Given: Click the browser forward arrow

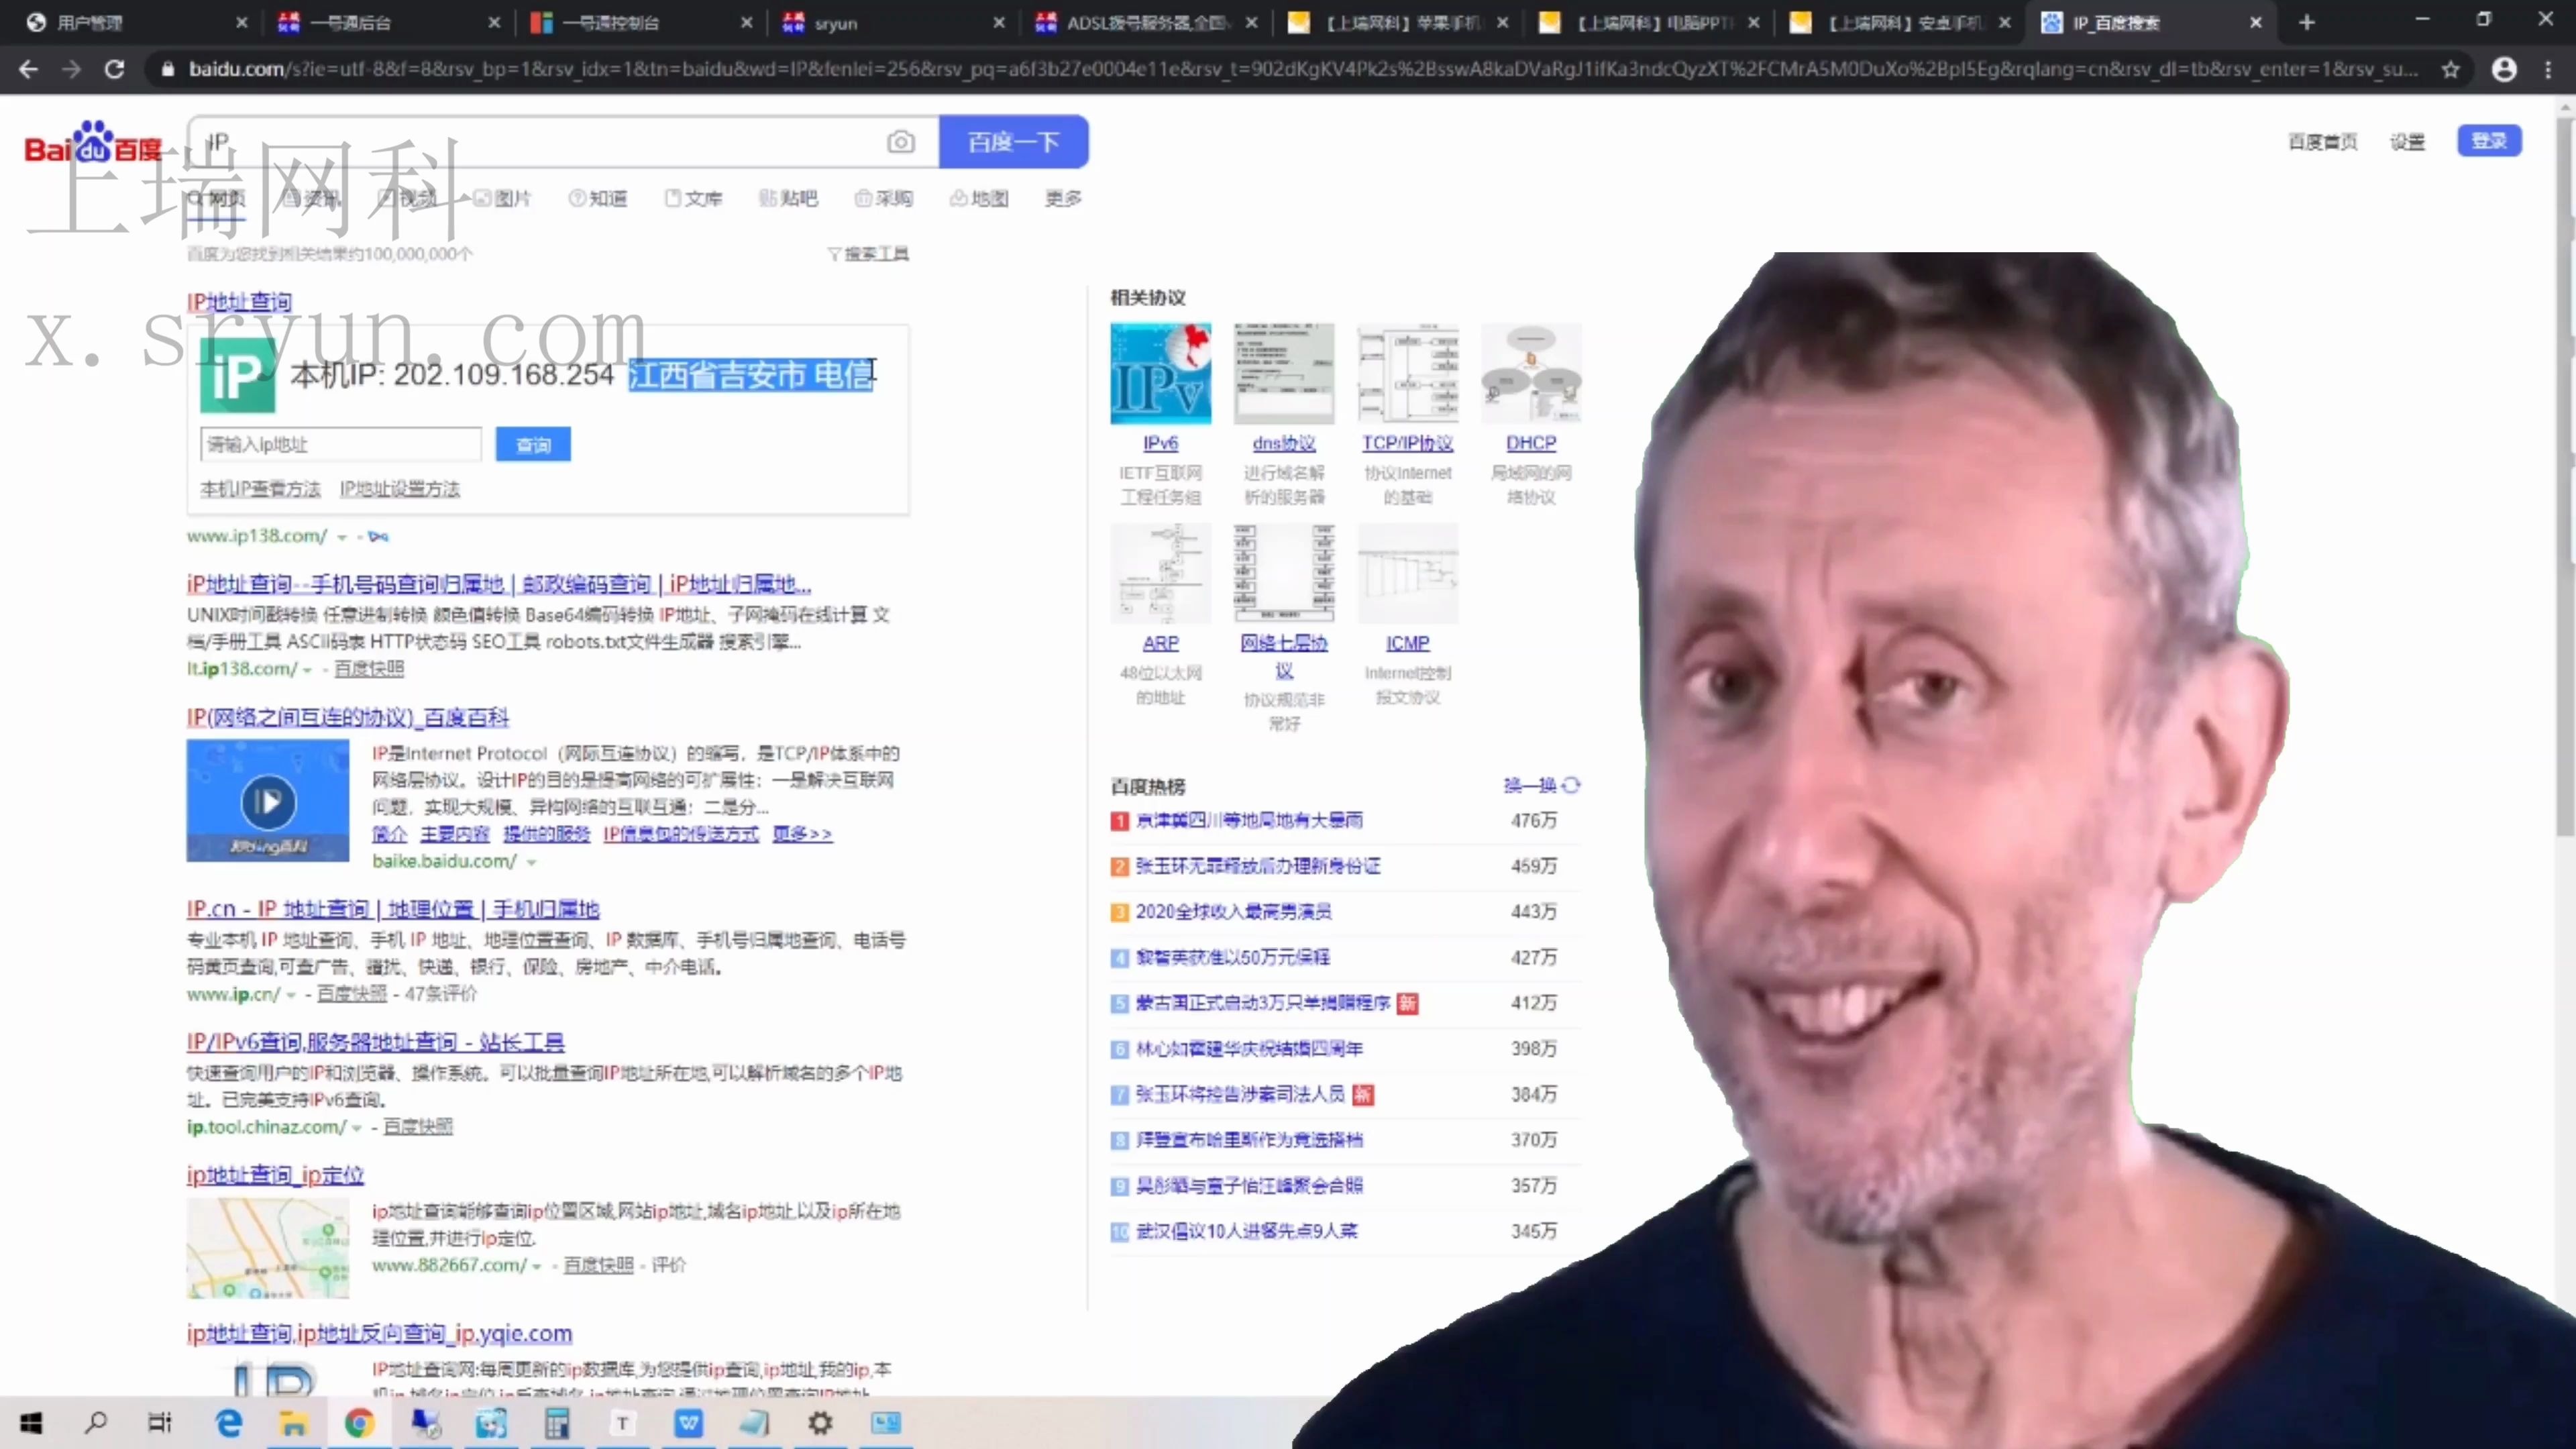Looking at the screenshot, I should (71, 69).
